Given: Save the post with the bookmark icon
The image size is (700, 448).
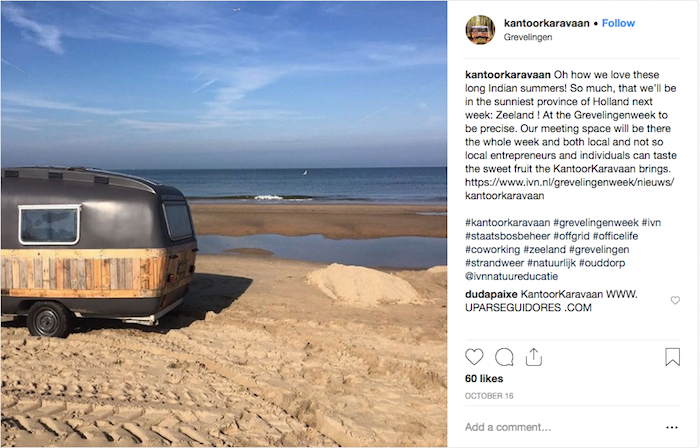Looking at the screenshot, I should pyautogui.click(x=672, y=357).
